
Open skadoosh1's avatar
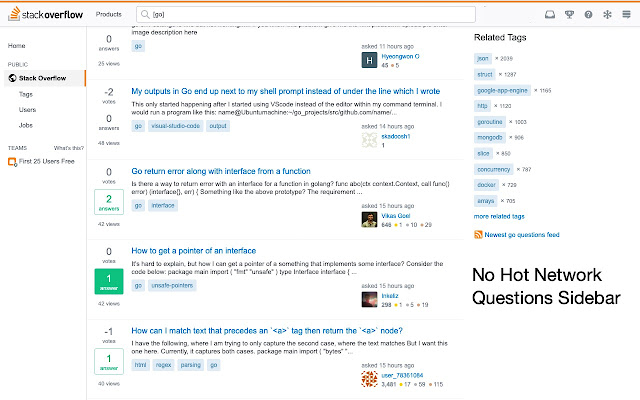tap(369, 140)
